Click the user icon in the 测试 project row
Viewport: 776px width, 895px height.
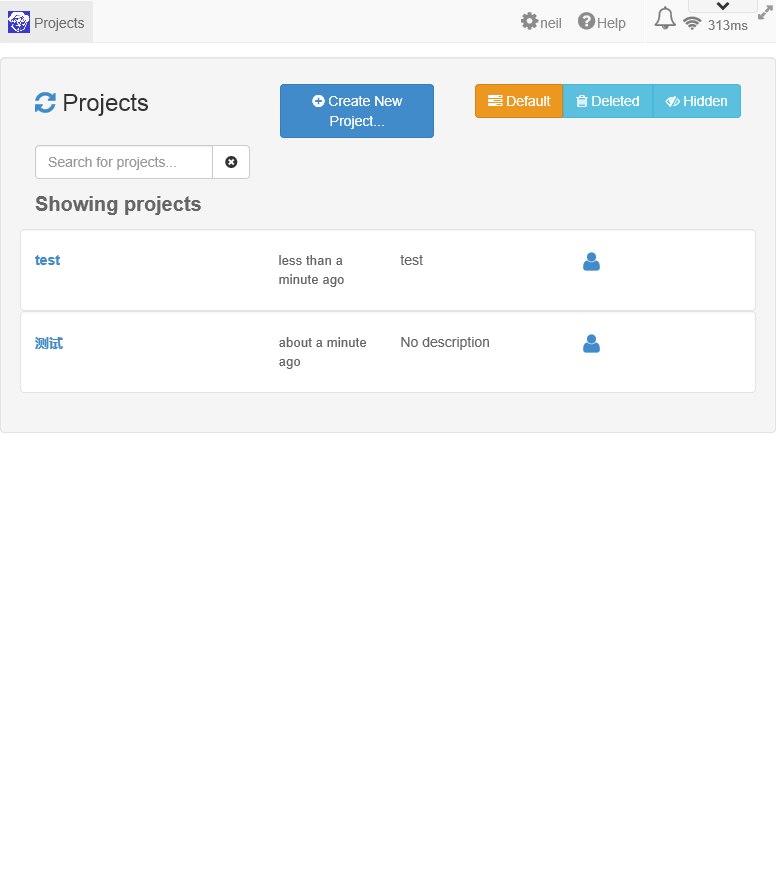591,344
